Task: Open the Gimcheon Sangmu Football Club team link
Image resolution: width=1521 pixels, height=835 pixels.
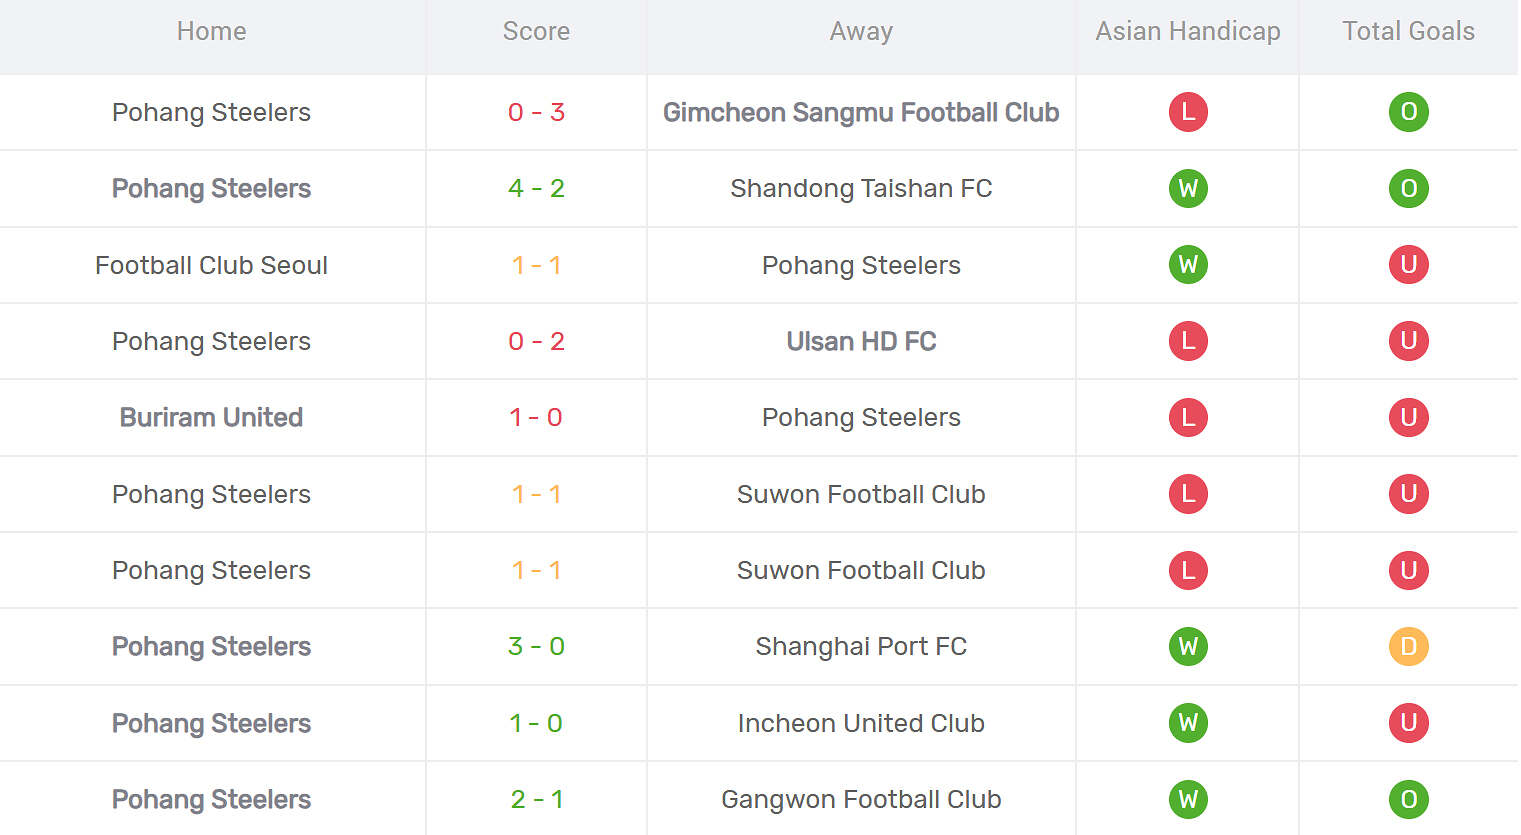Action: pos(861,112)
